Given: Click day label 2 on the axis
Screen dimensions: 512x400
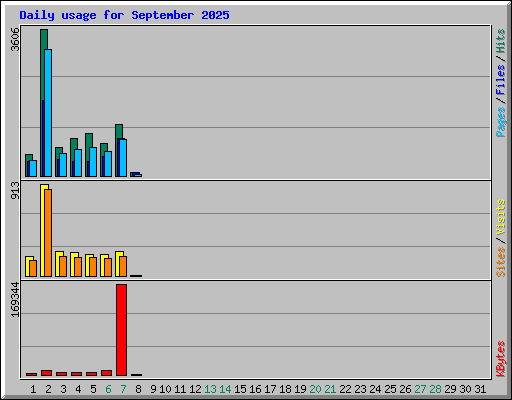Looking at the screenshot, I should [48, 389].
